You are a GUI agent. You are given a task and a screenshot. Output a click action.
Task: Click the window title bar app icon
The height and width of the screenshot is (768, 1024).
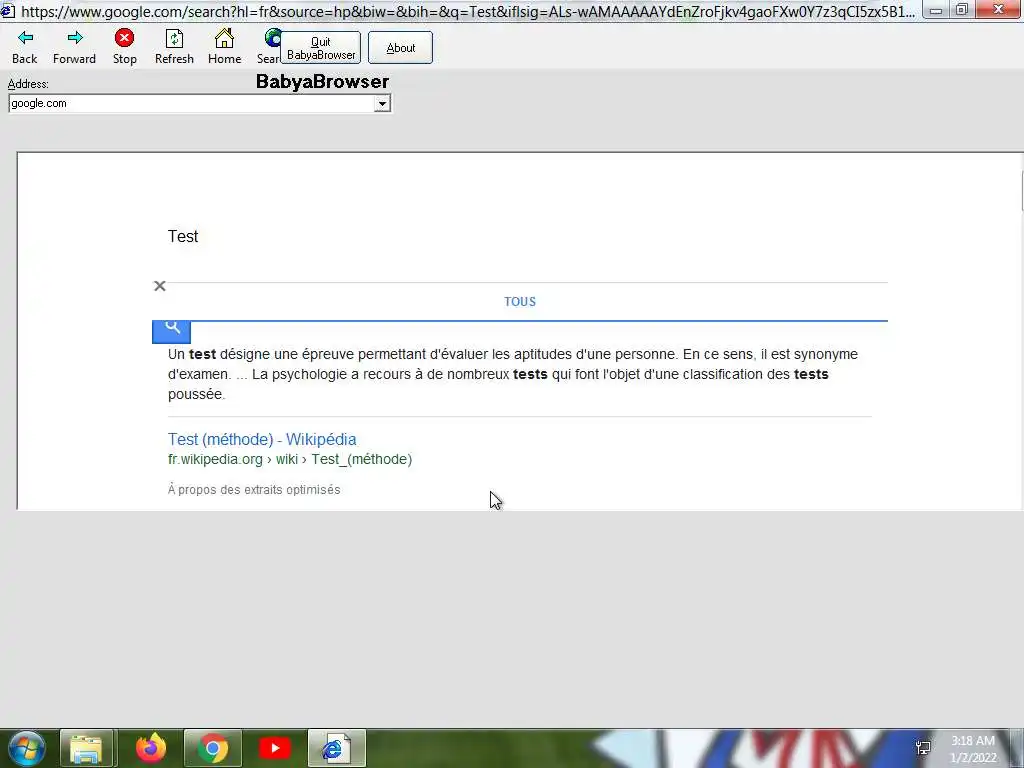tap(7, 10)
